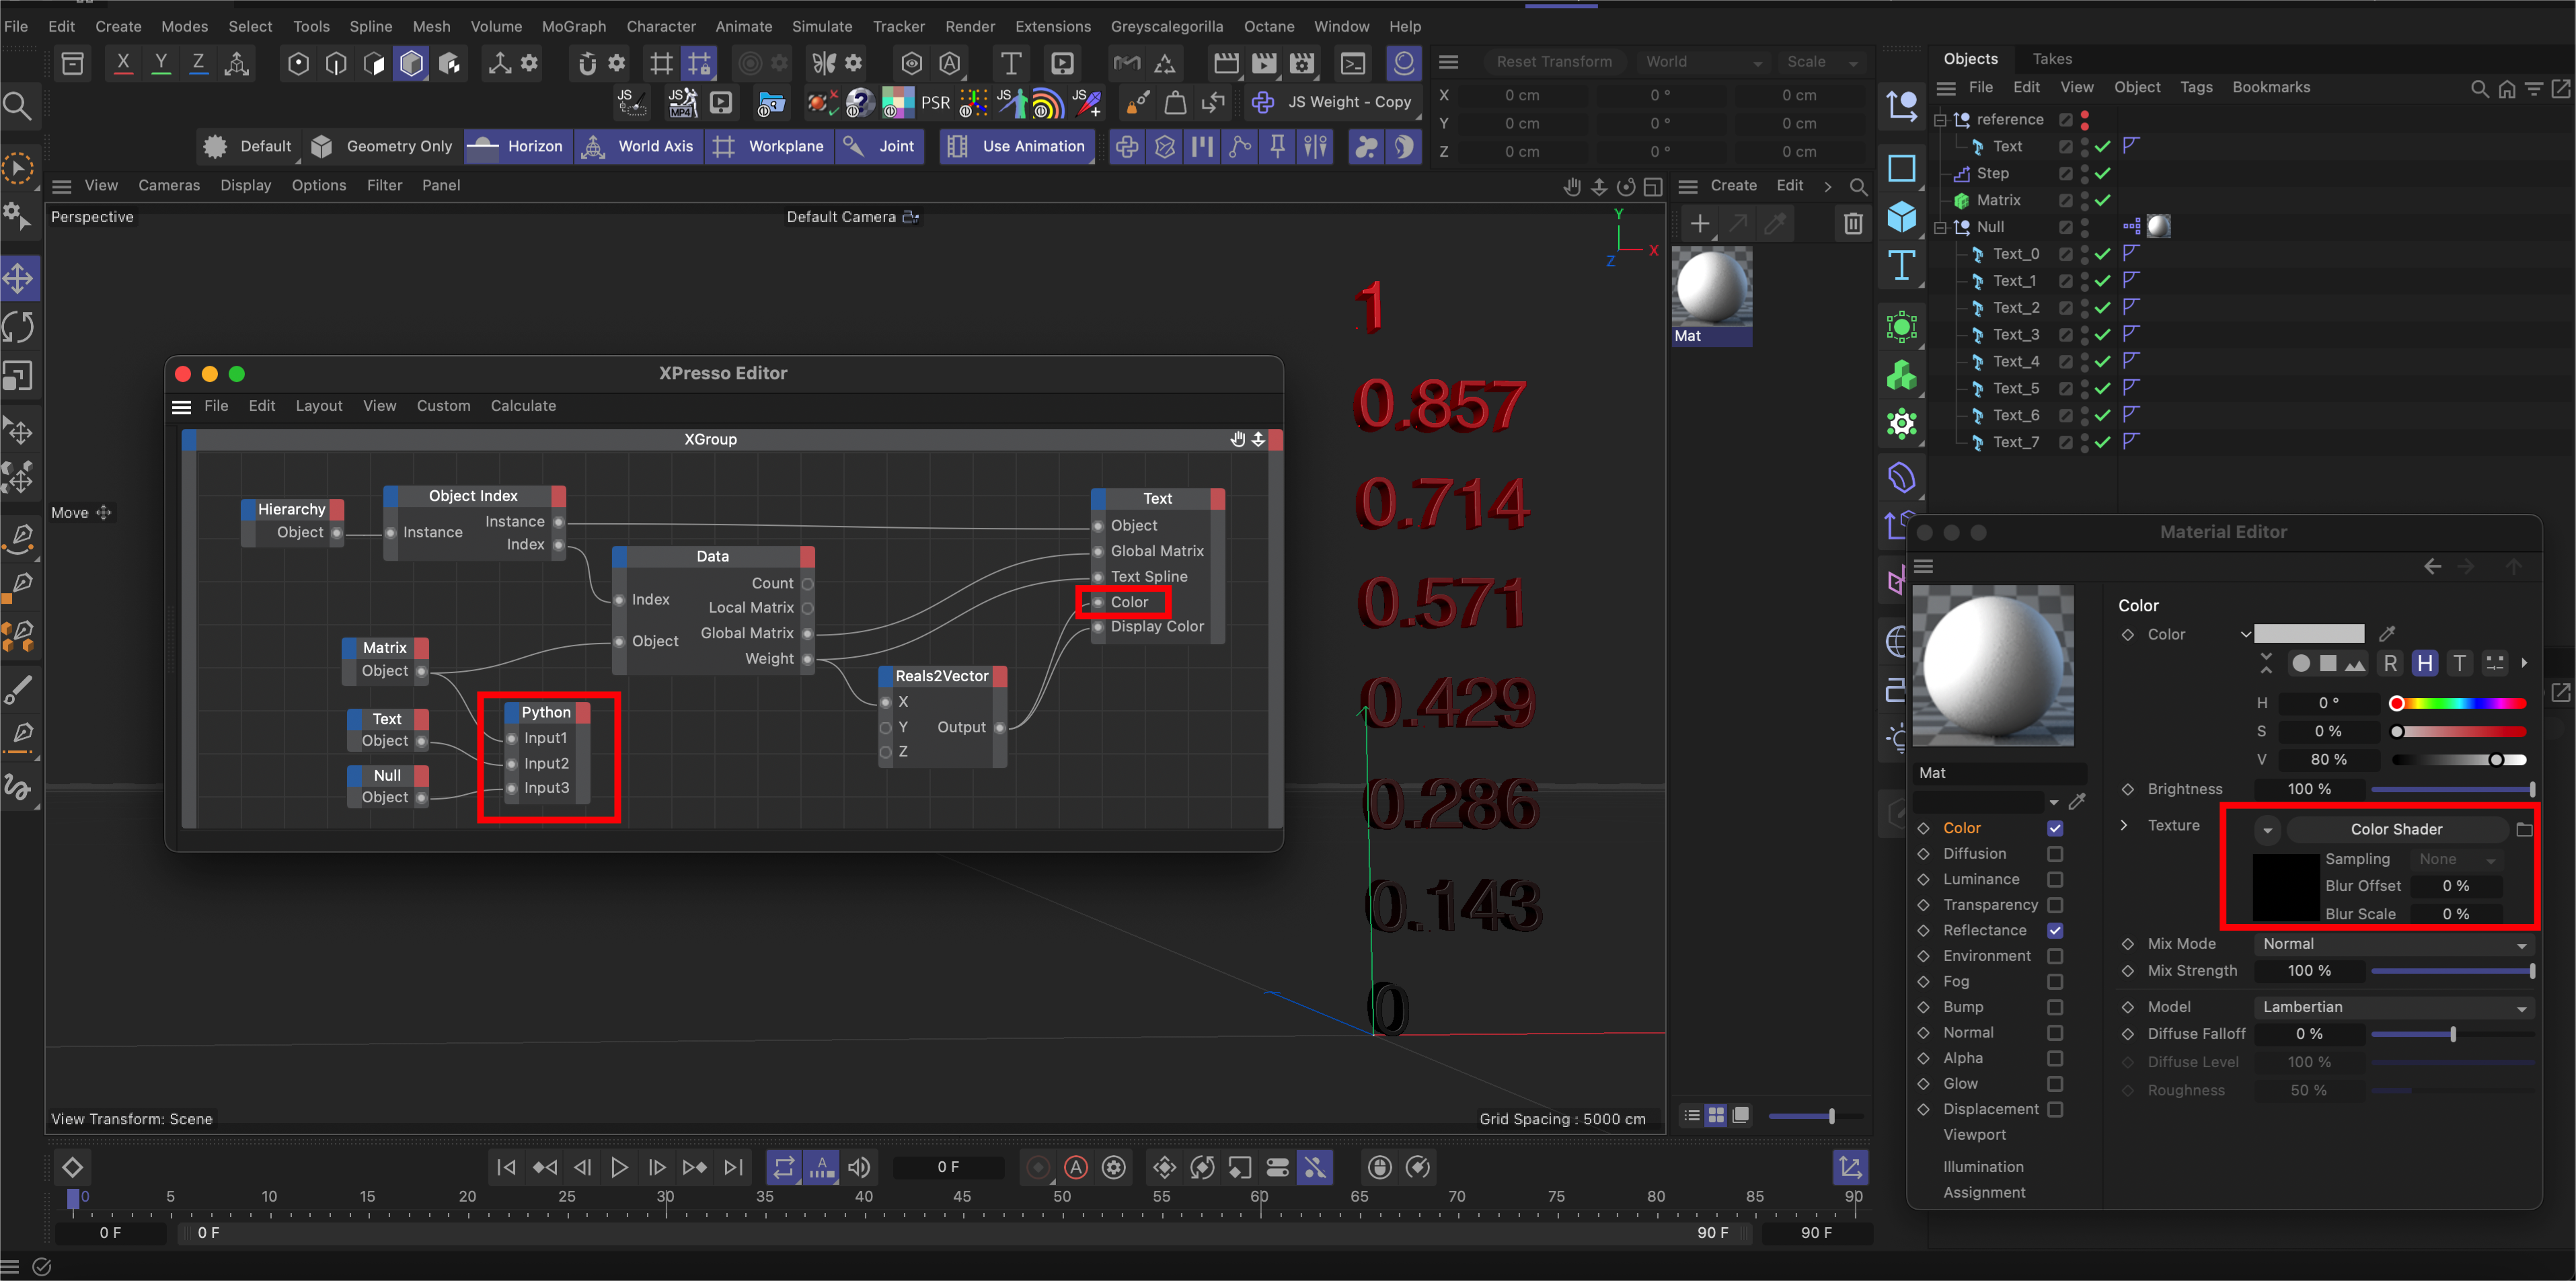
Task: Enable the Alpha channel checkbox
Action: [x=2055, y=1058]
